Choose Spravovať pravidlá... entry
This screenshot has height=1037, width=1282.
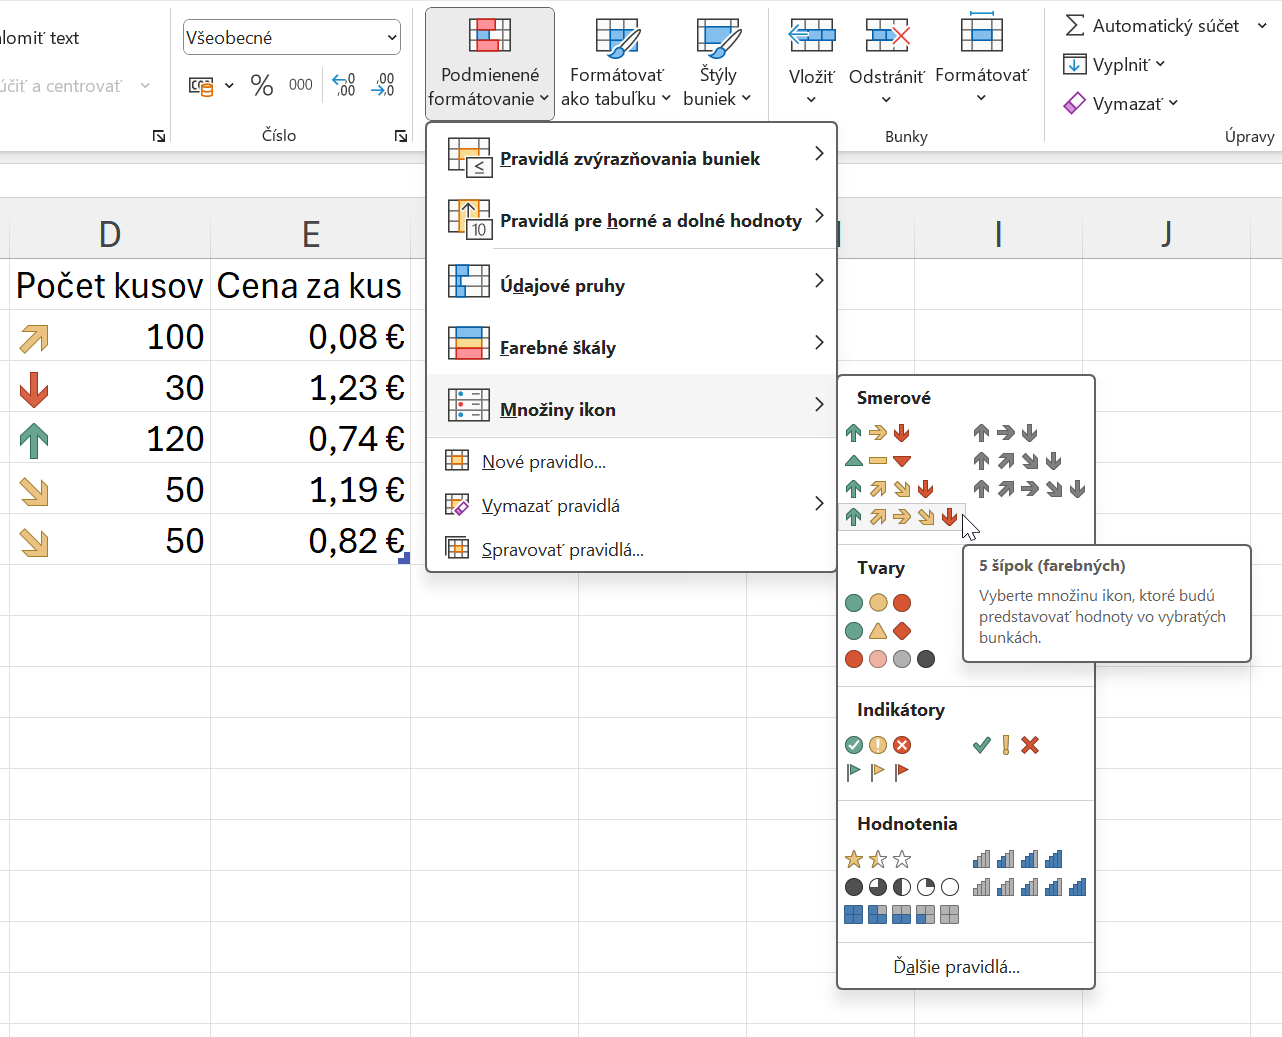point(631,549)
